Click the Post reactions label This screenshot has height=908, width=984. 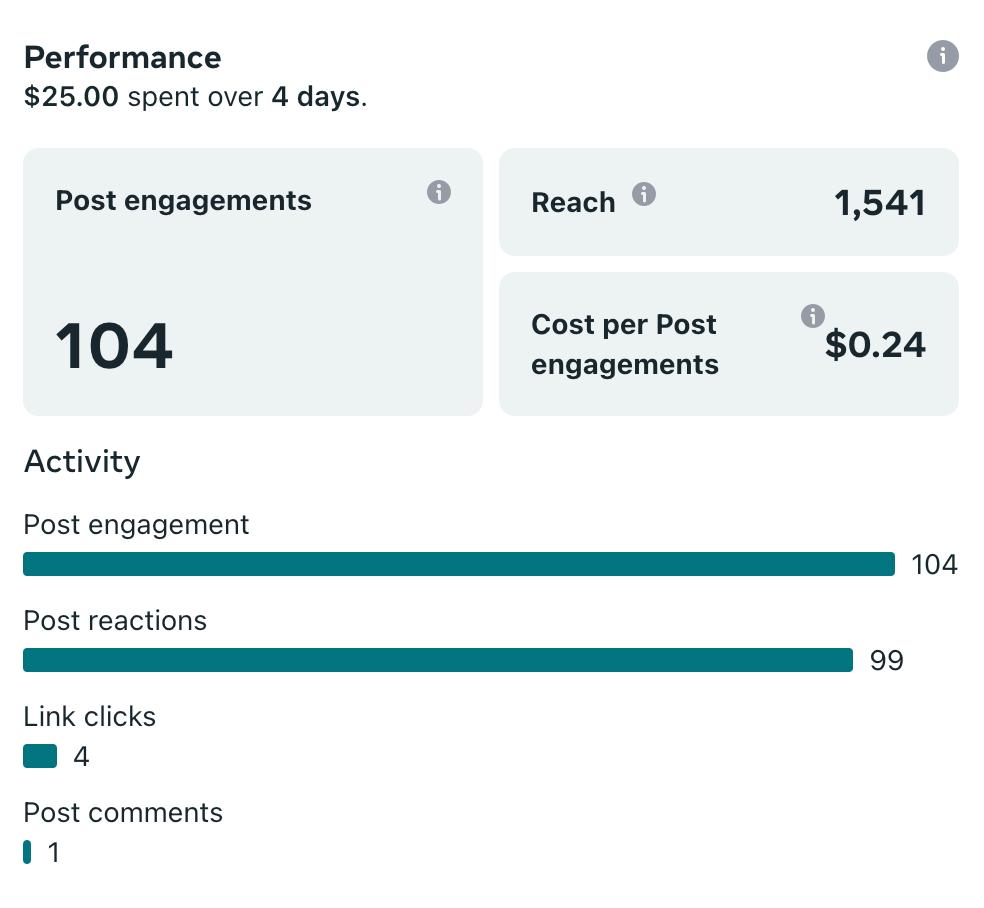tap(115, 620)
